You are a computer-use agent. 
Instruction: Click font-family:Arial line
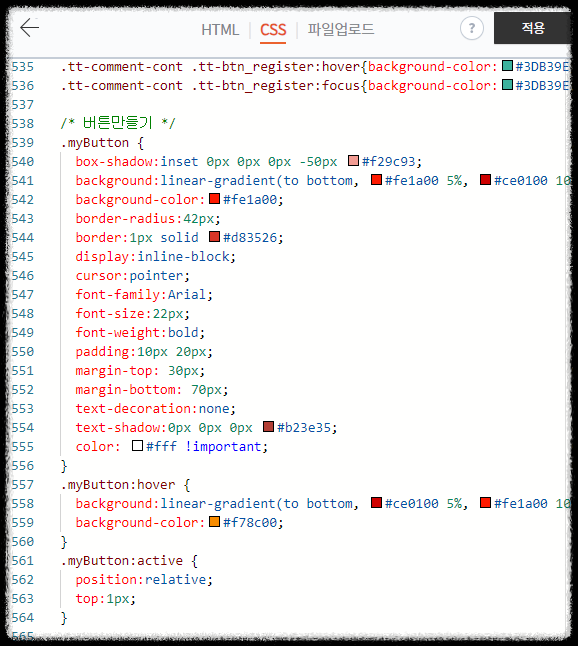click(144, 295)
